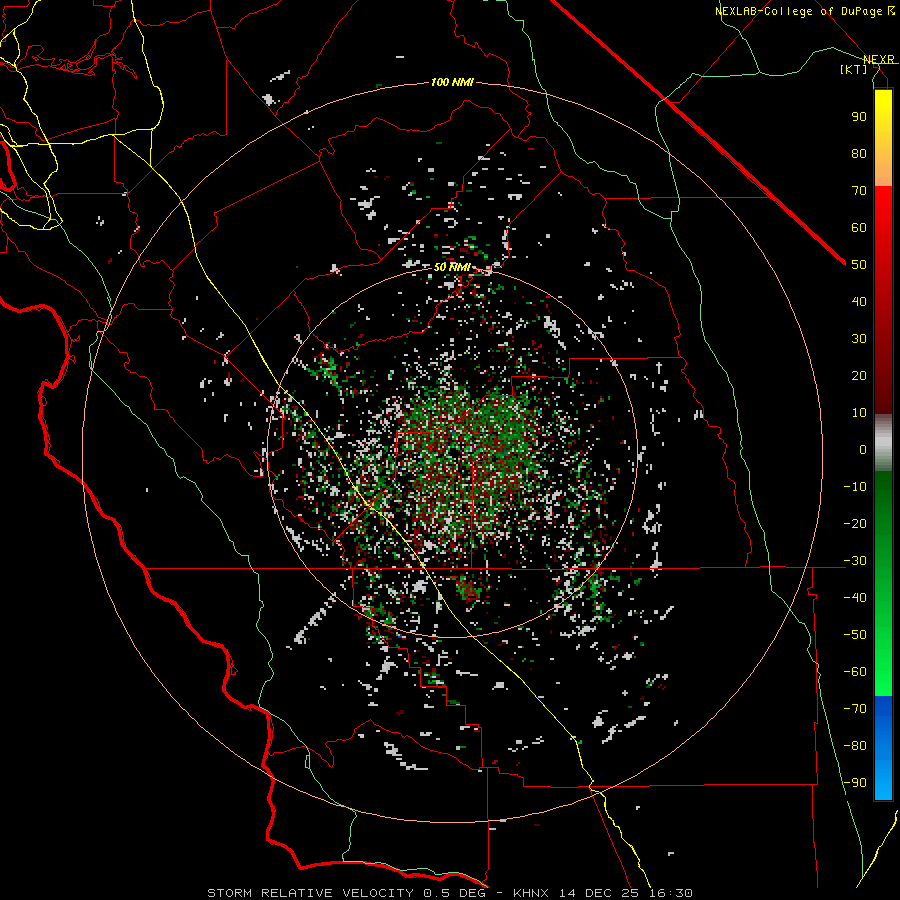This screenshot has height=900, width=900.
Task: Select the 80 value on velocity scale
Action: click(859, 153)
